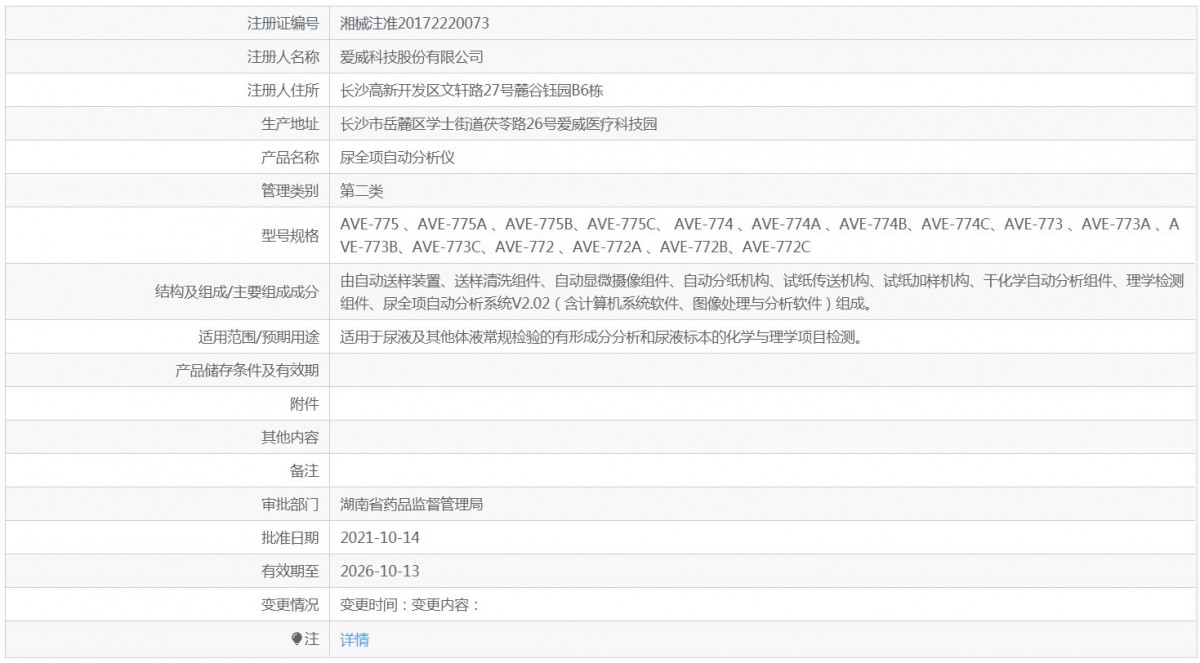Click the 产品储存条件及有效期 label

[x=247, y=370]
